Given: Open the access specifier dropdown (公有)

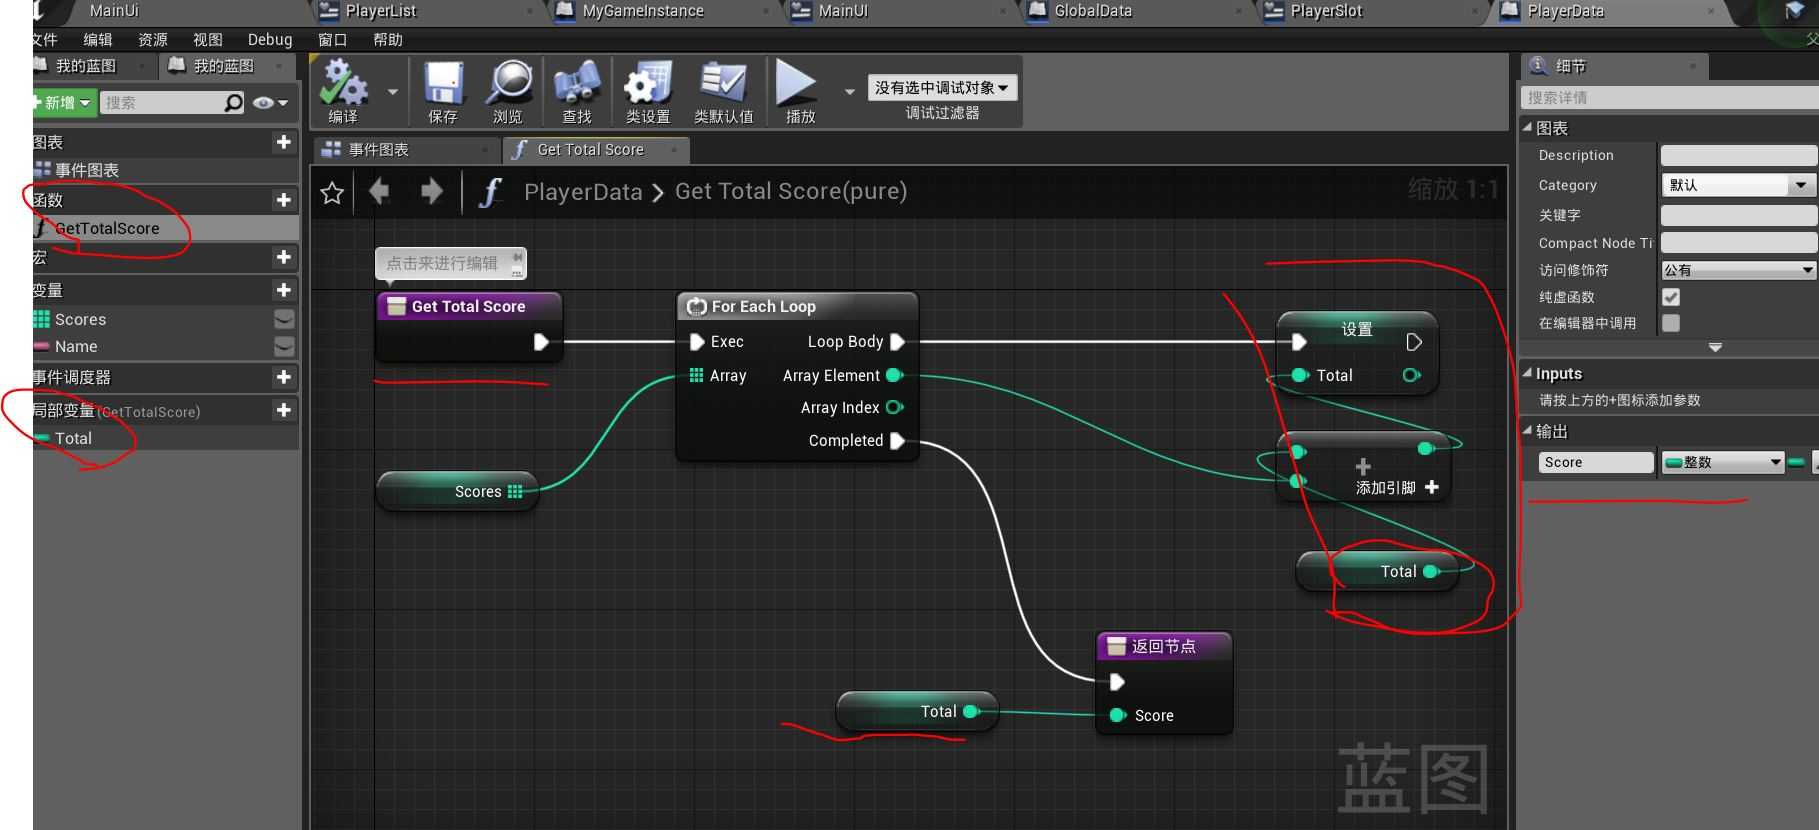Looking at the screenshot, I should click(1738, 270).
